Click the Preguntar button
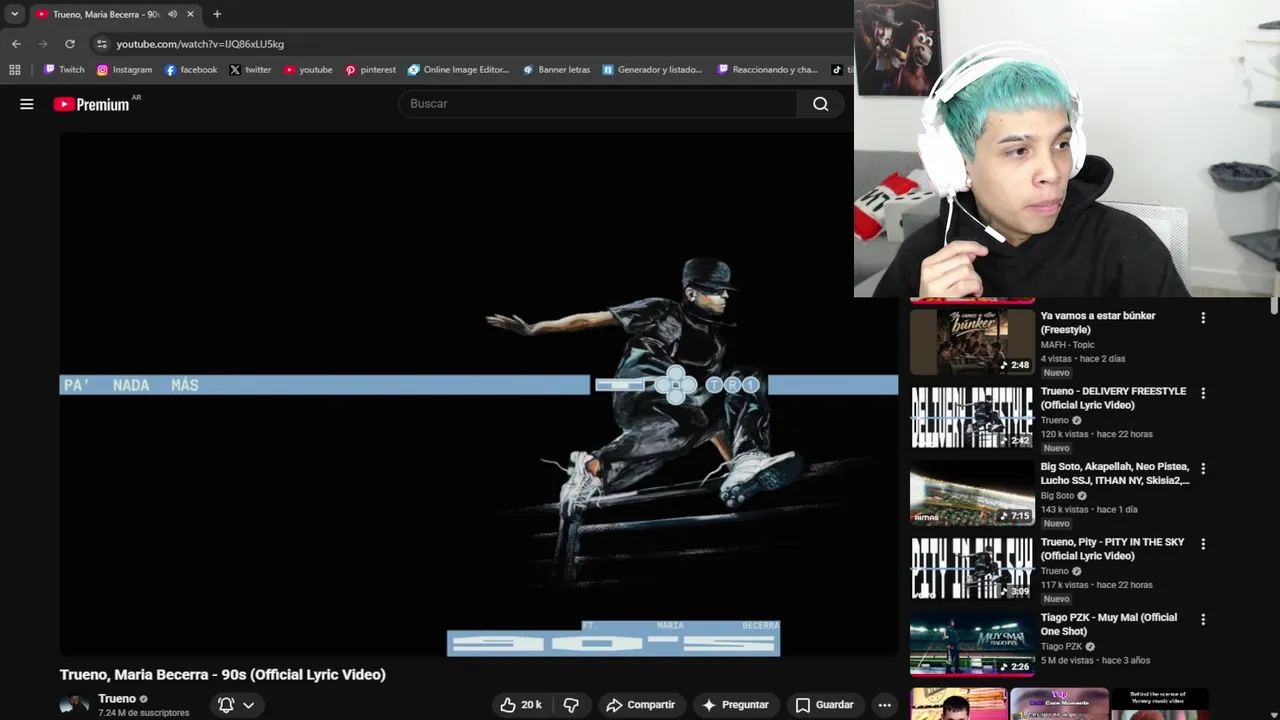Screen dimensions: 1280x720 [735, 705]
